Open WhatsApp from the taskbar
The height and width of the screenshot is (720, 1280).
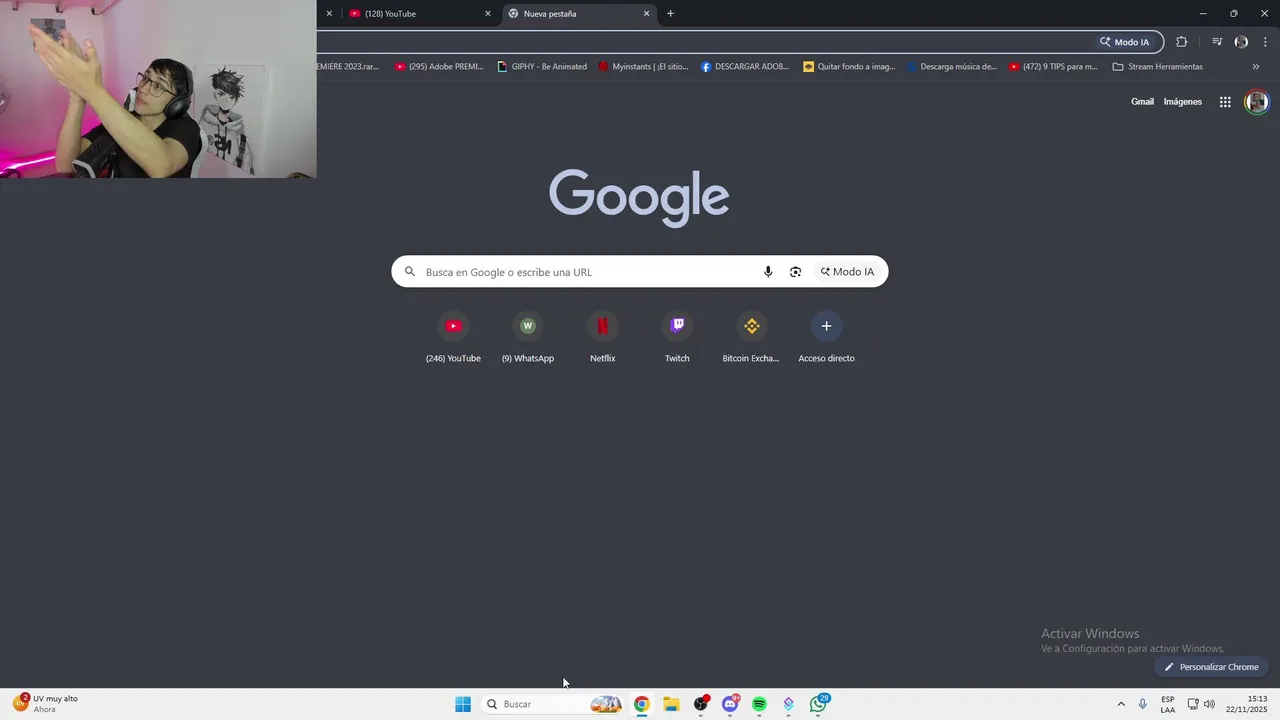pyautogui.click(x=818, y=704)
